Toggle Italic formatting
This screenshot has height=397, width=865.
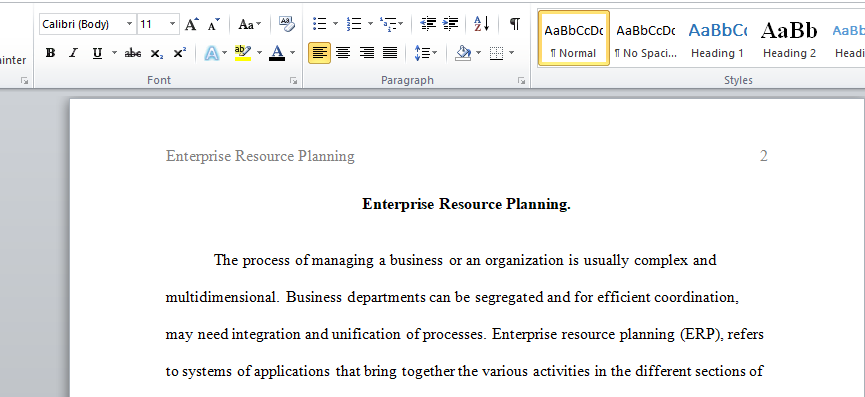(73, 53)
